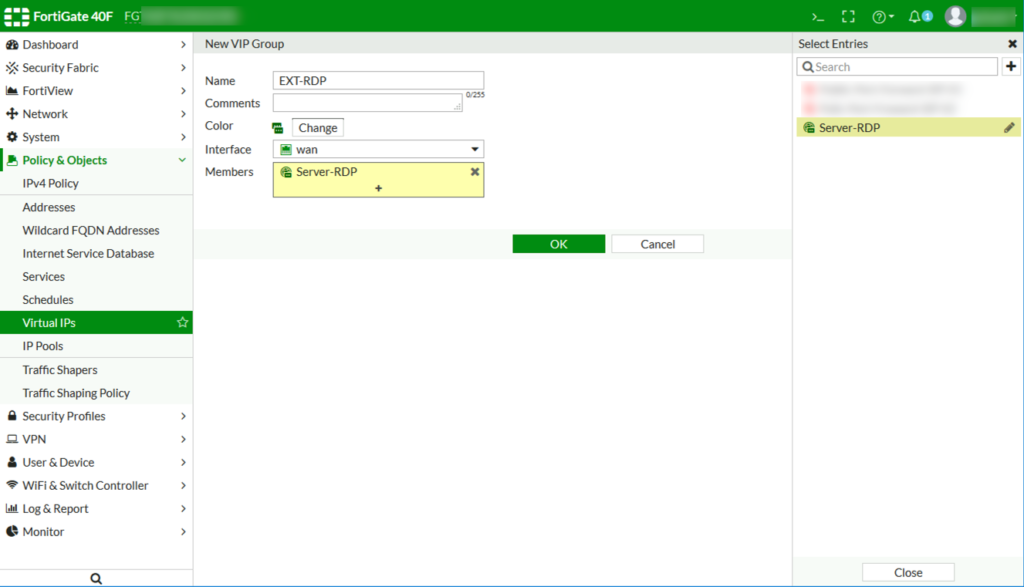Remove Server-RDP member with the X icon

tap(476, 171)
